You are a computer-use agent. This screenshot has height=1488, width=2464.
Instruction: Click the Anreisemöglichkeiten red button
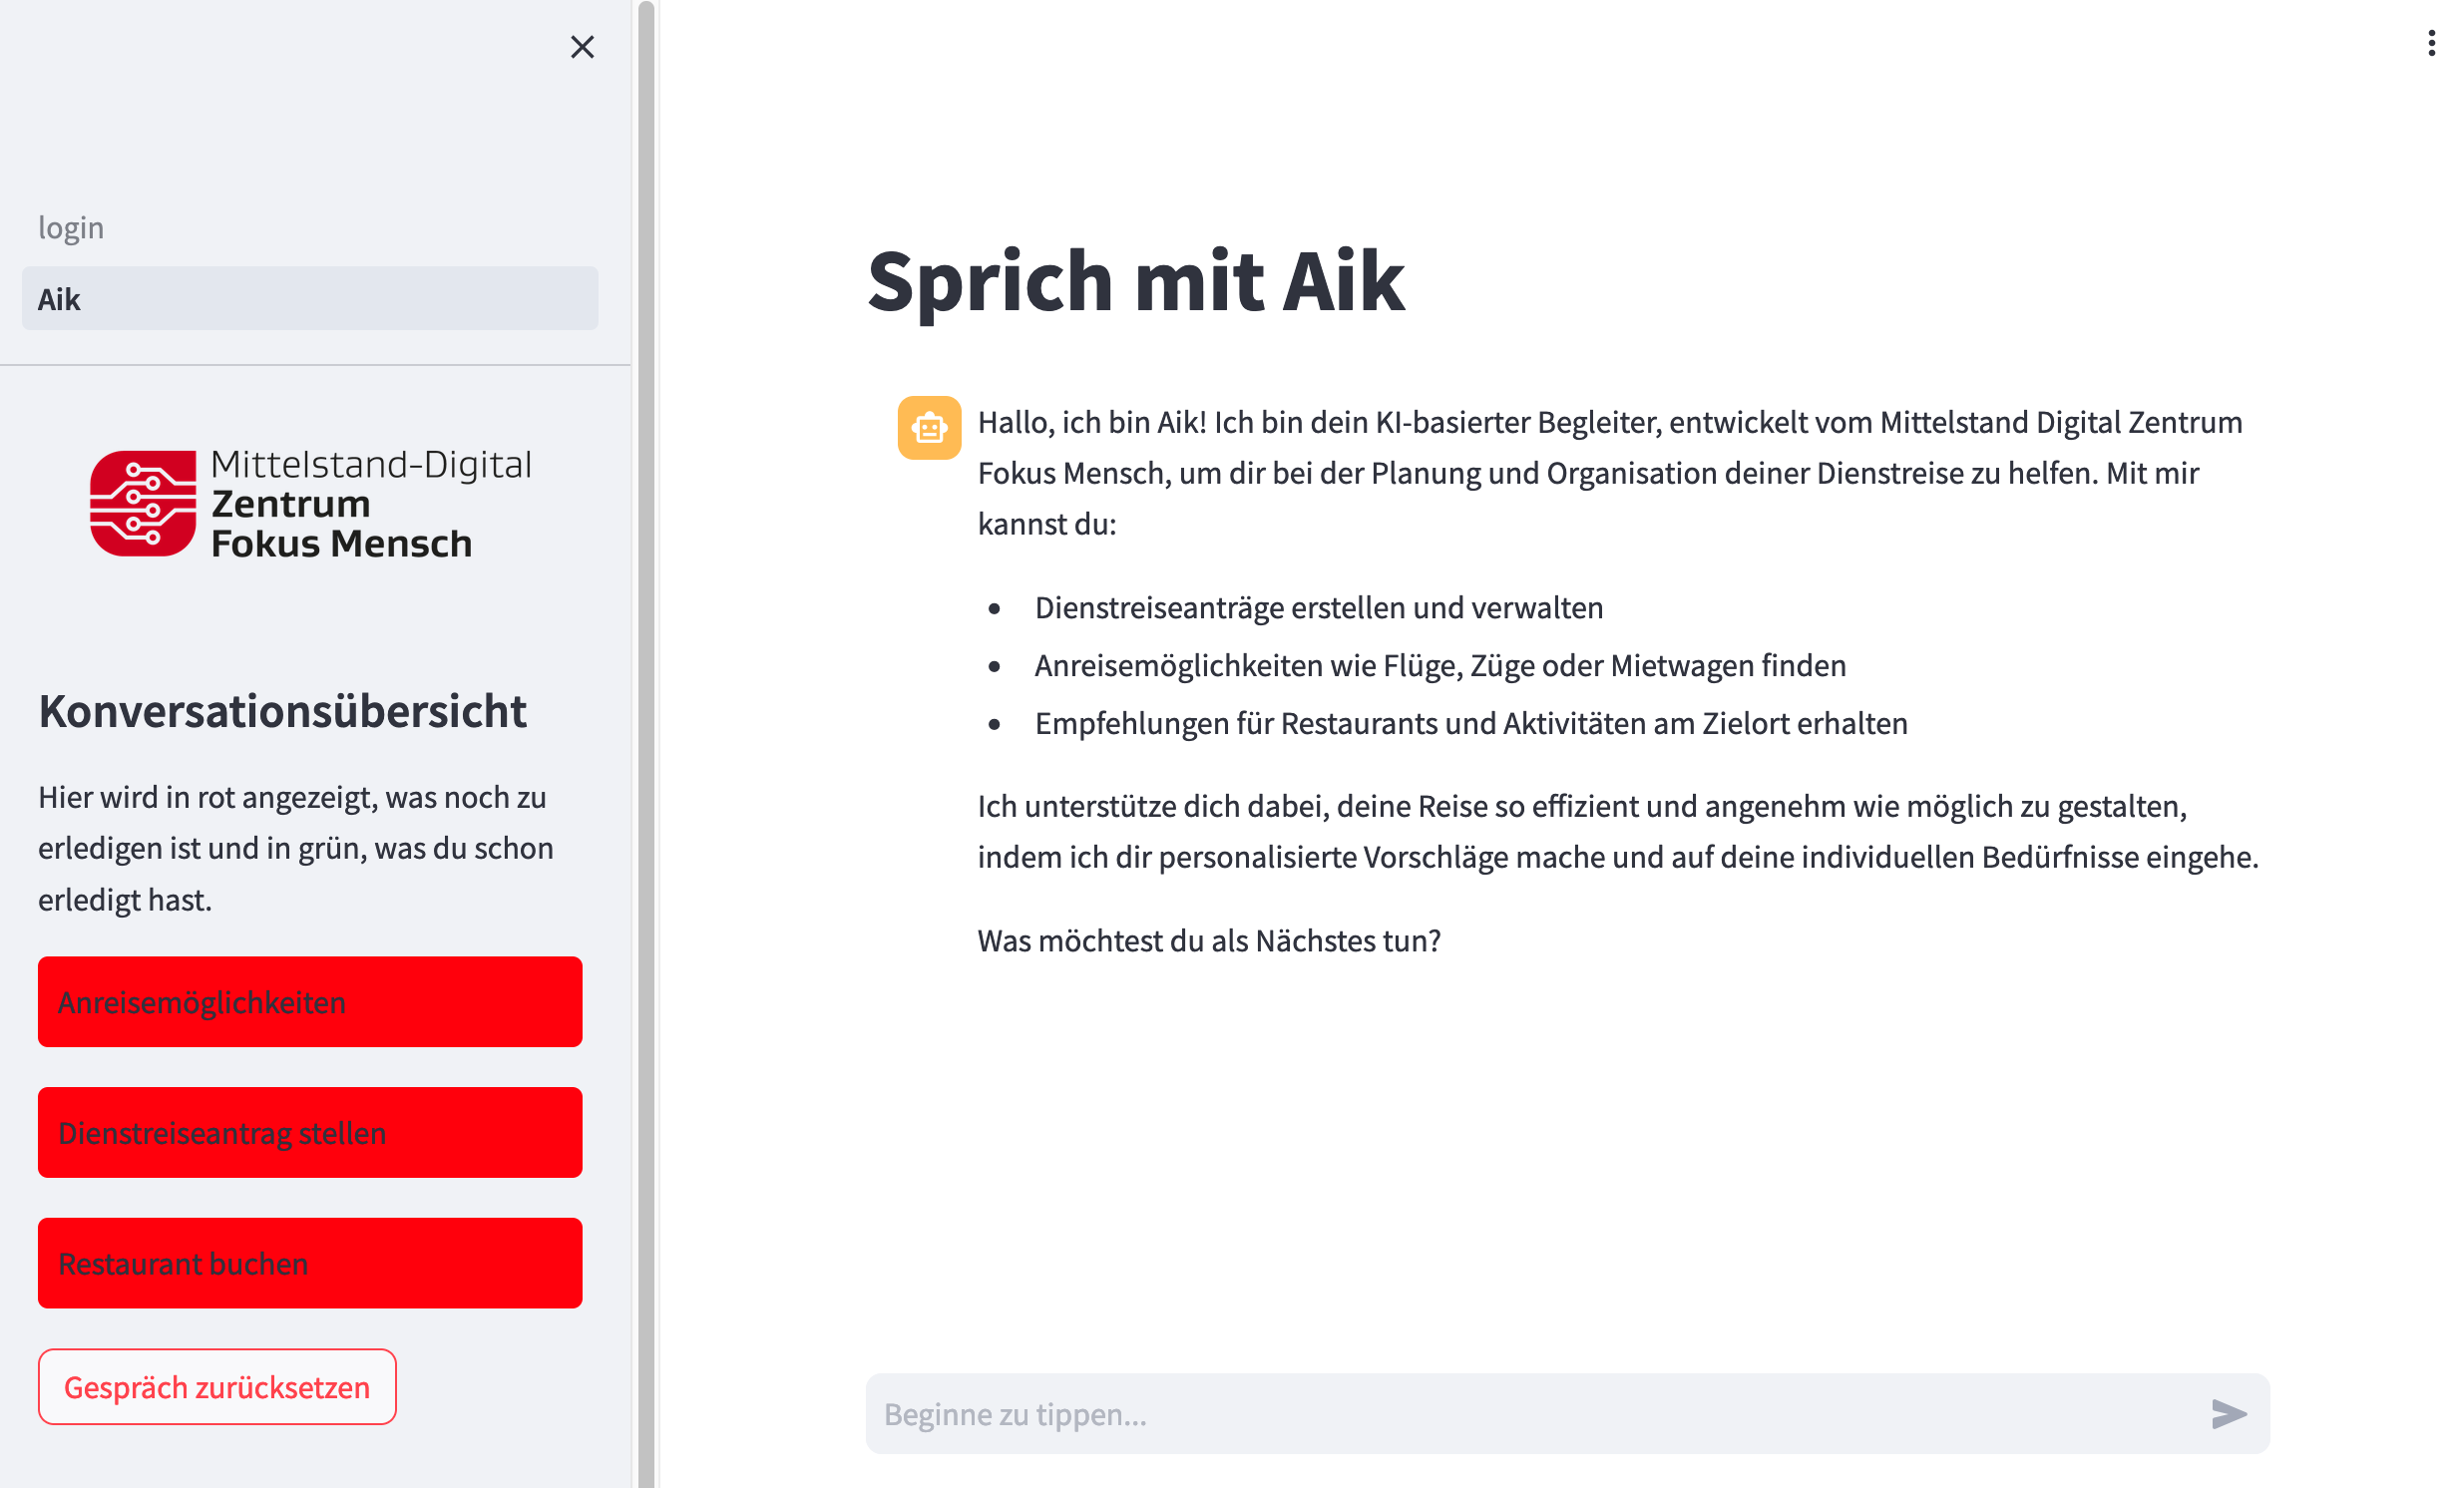pos(310,1002)
